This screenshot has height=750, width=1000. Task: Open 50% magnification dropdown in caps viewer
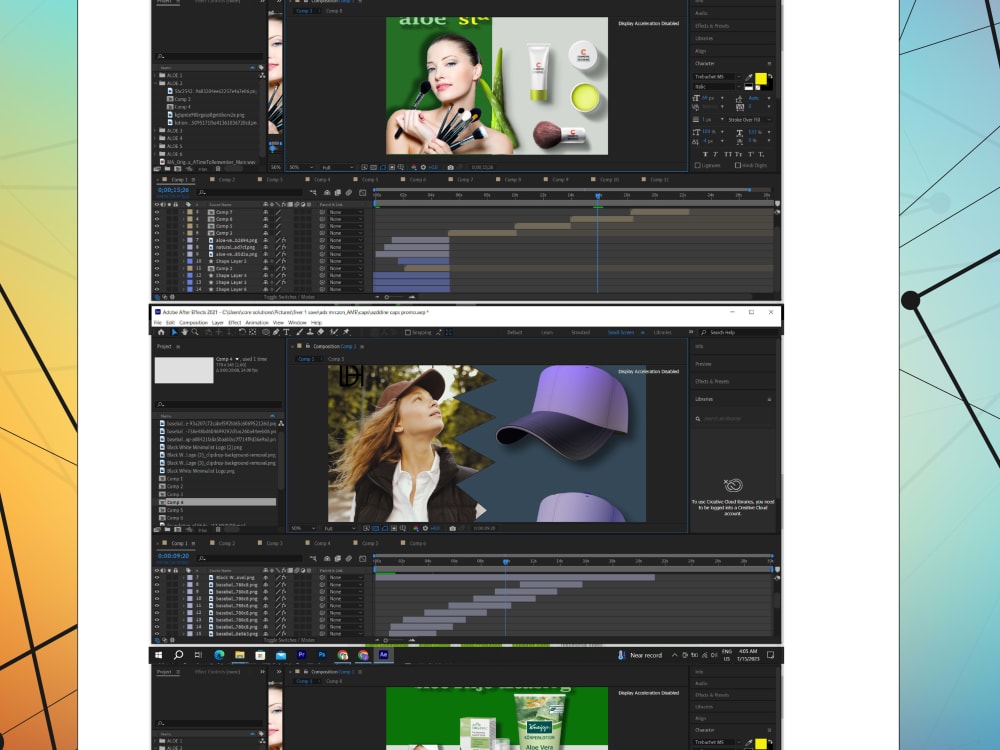click(x=302, y=528)
